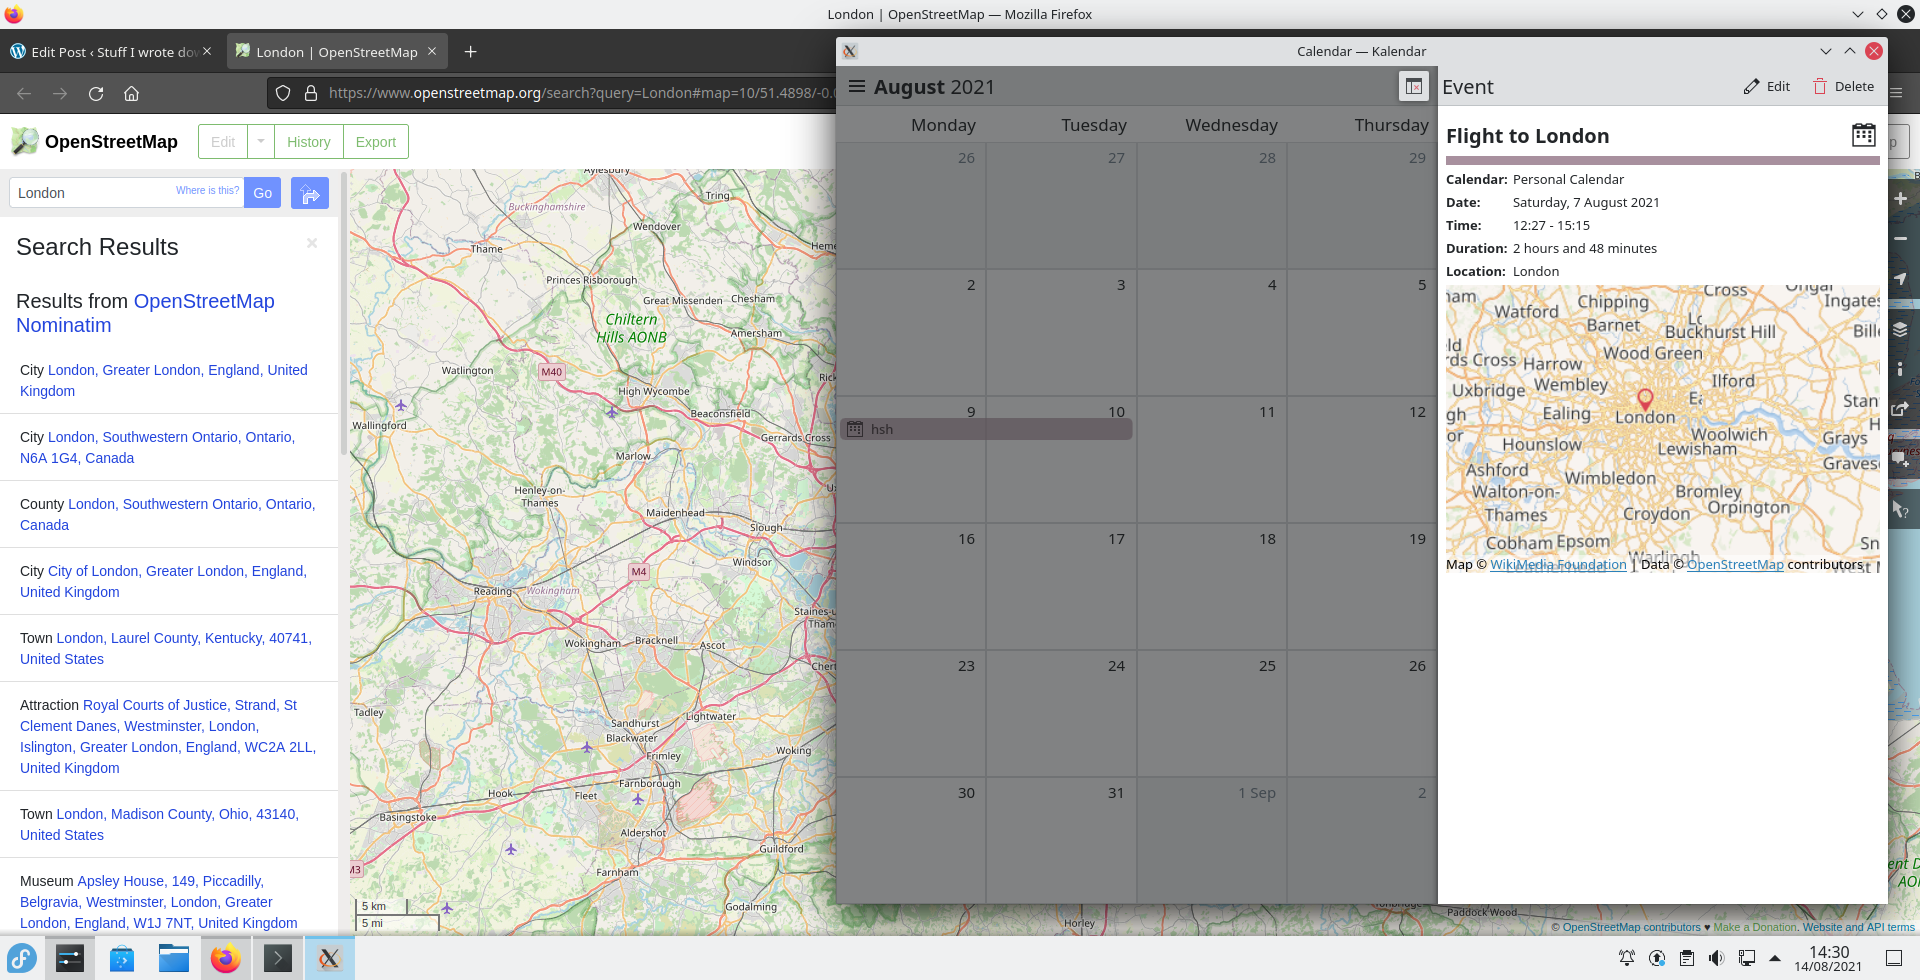1920x980 pixels.
Task: Click the Firefox home icon
Action: [x=131, y=93]
